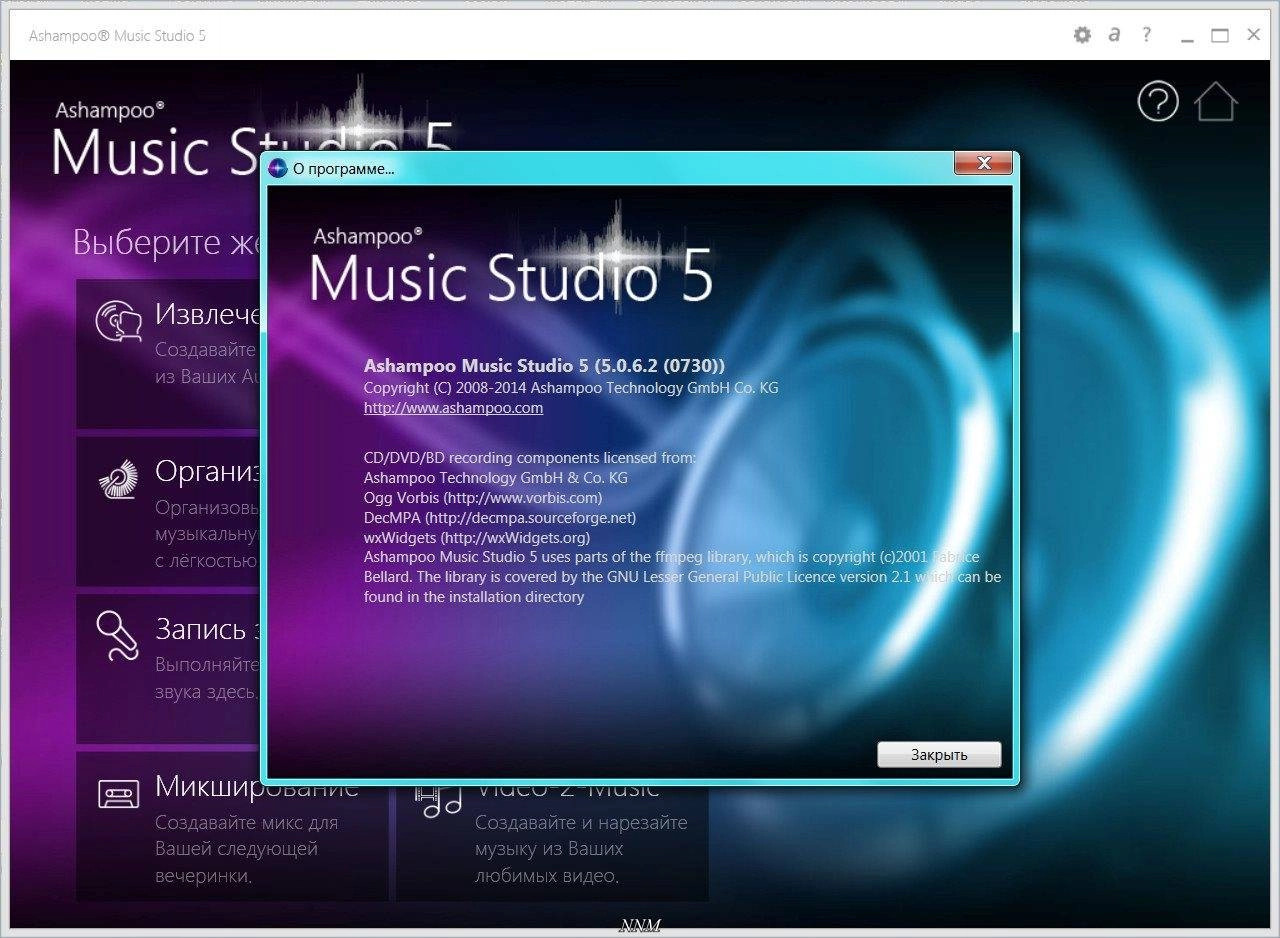The width and height of the screenshot is (1280, 938).
Task: Open the http://www.ashampoo.com link
Action: click(453, 408)
